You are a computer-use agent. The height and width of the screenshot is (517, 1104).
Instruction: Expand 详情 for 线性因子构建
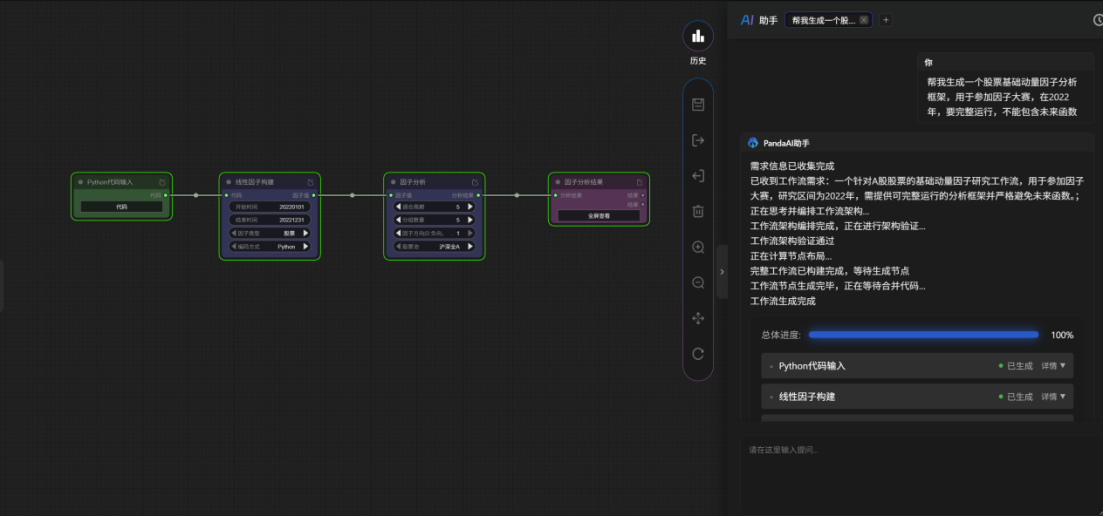(x=1054, y=397)
